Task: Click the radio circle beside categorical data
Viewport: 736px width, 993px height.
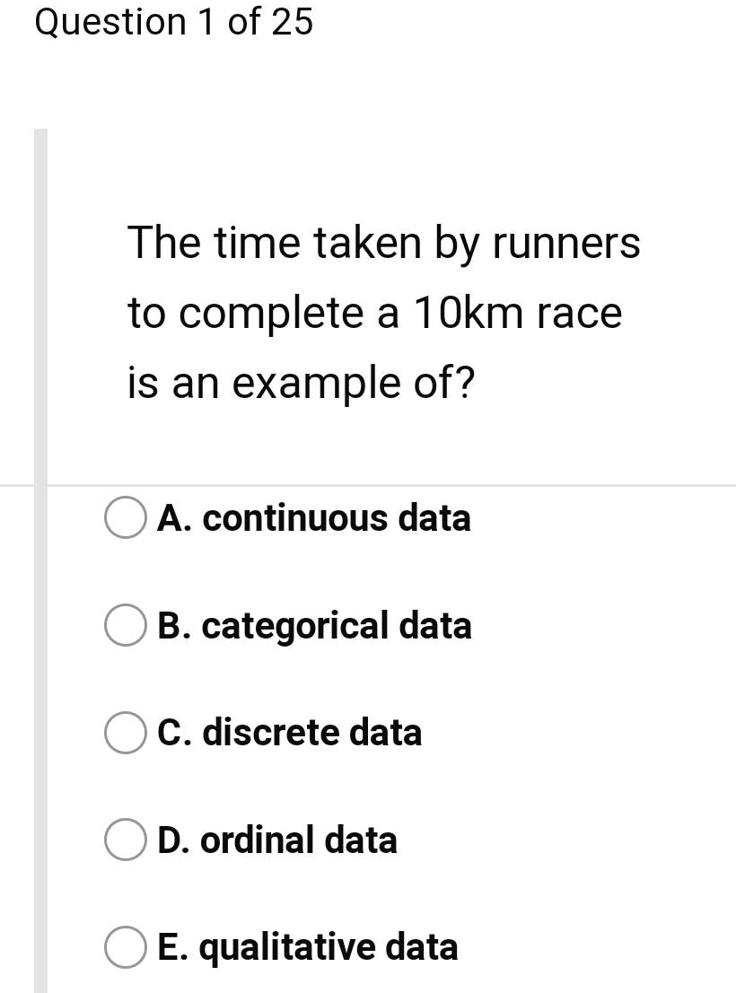Action: pyautogui.click(x=126, y=626)
